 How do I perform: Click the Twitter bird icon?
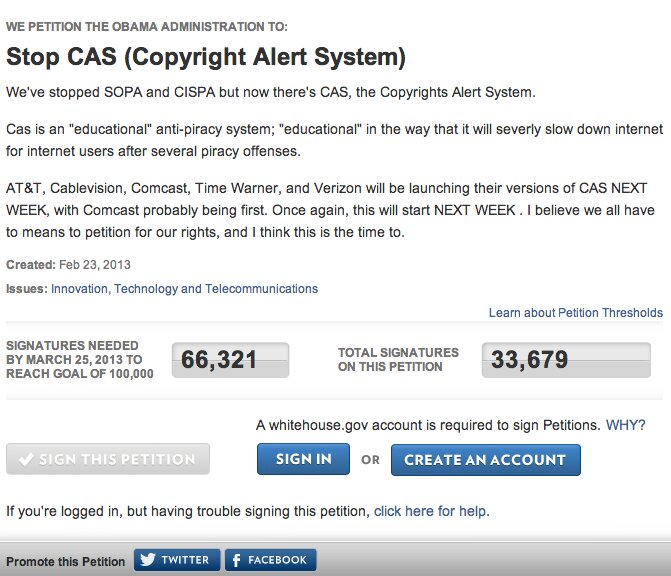(x=148, y=560)
